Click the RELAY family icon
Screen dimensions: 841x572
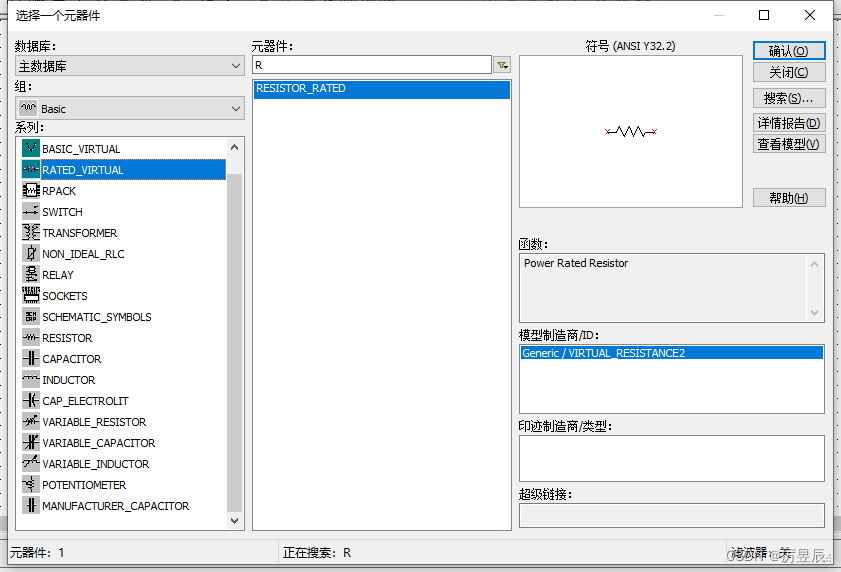coord(30,275)
